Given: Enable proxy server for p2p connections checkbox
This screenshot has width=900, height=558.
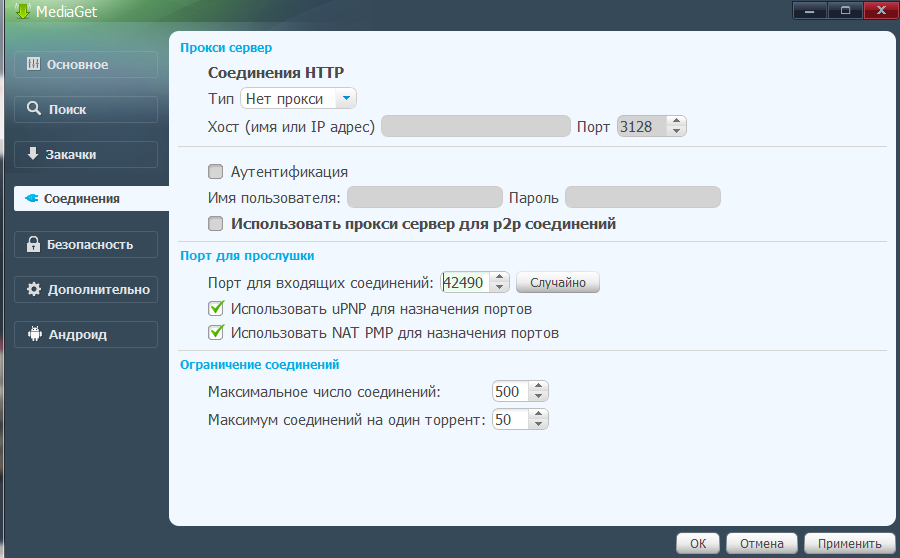Looking at the screenshot, I should [216, 224].
